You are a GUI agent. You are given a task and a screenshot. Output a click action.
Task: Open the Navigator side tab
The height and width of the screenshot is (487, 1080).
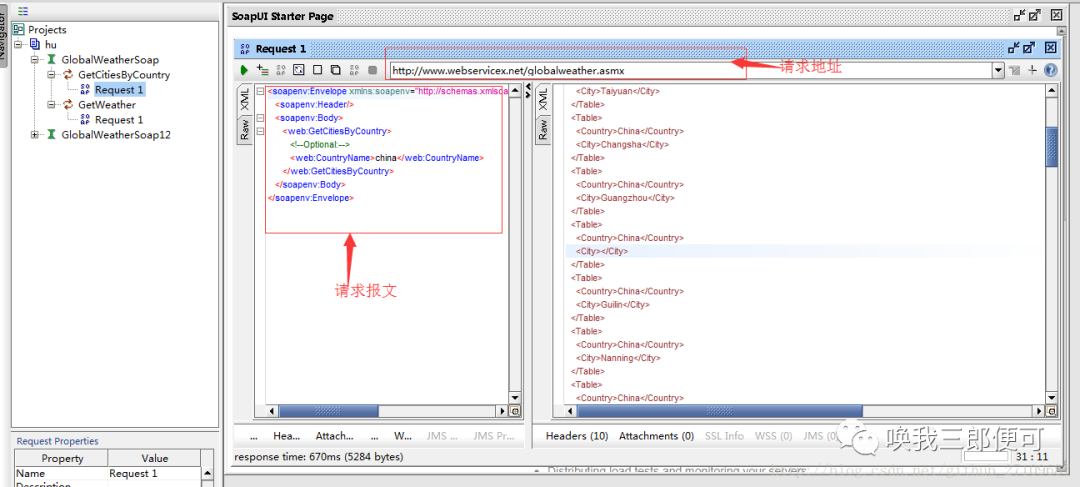(x=3, y=38)
